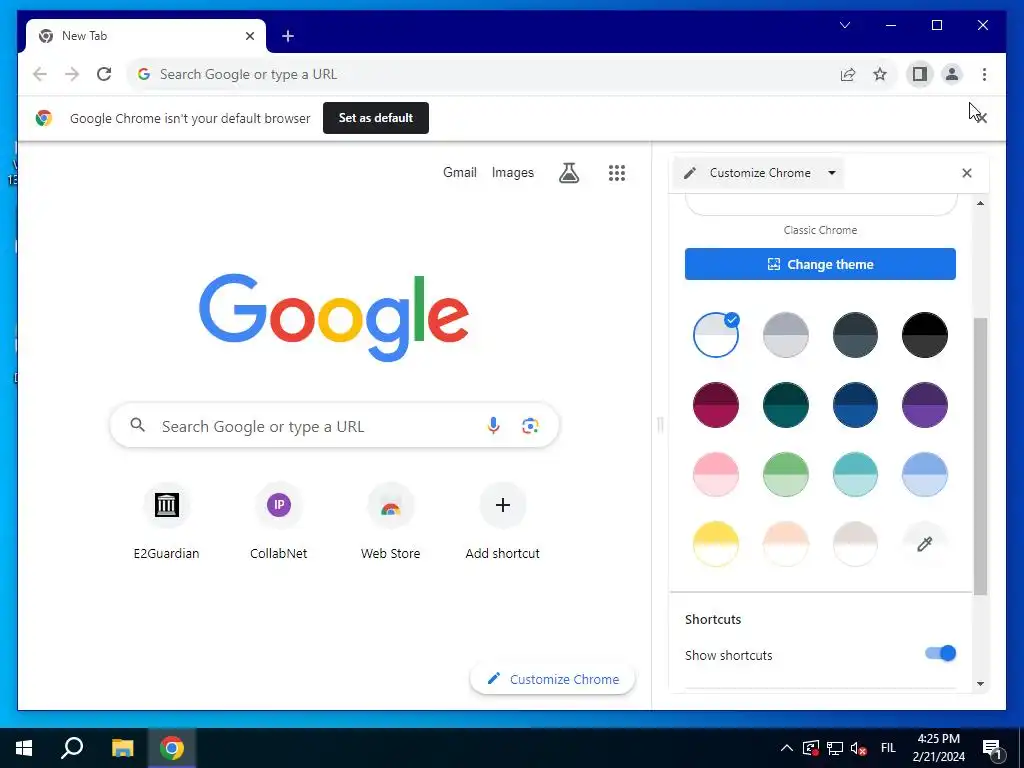This screenshot has width=1024, height=768.
Task: Reload the current page
Action: tap(104, 74)
